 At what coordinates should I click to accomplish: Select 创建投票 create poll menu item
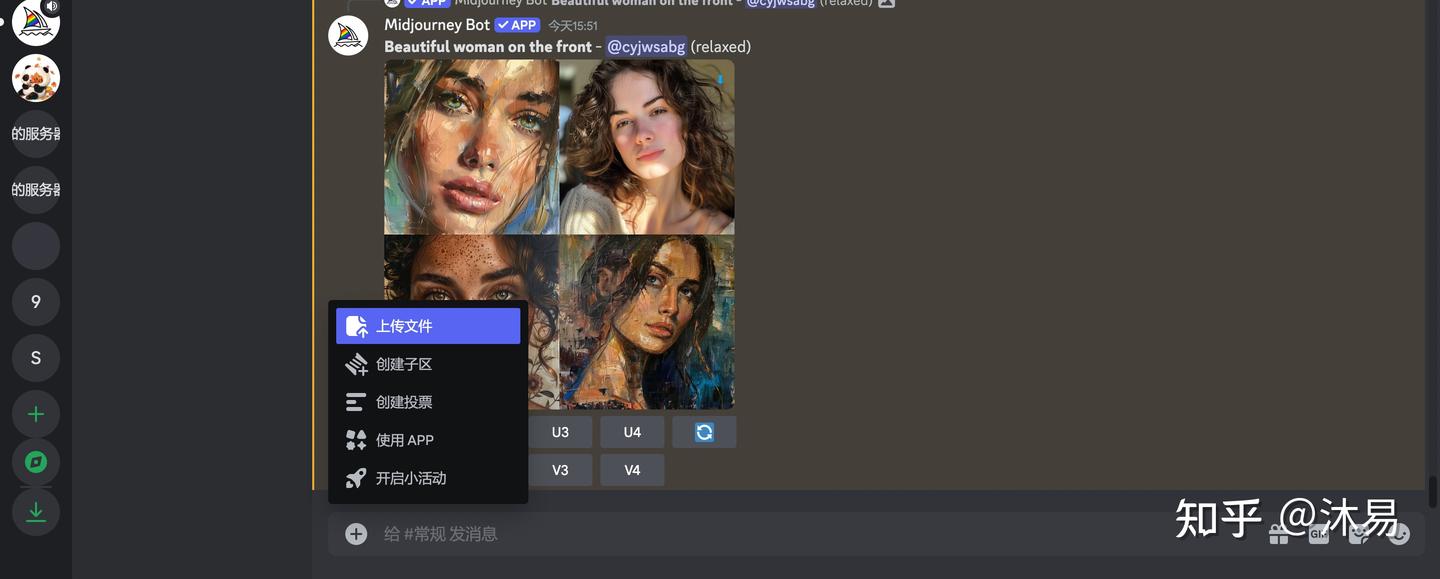(x=428, y=402)
